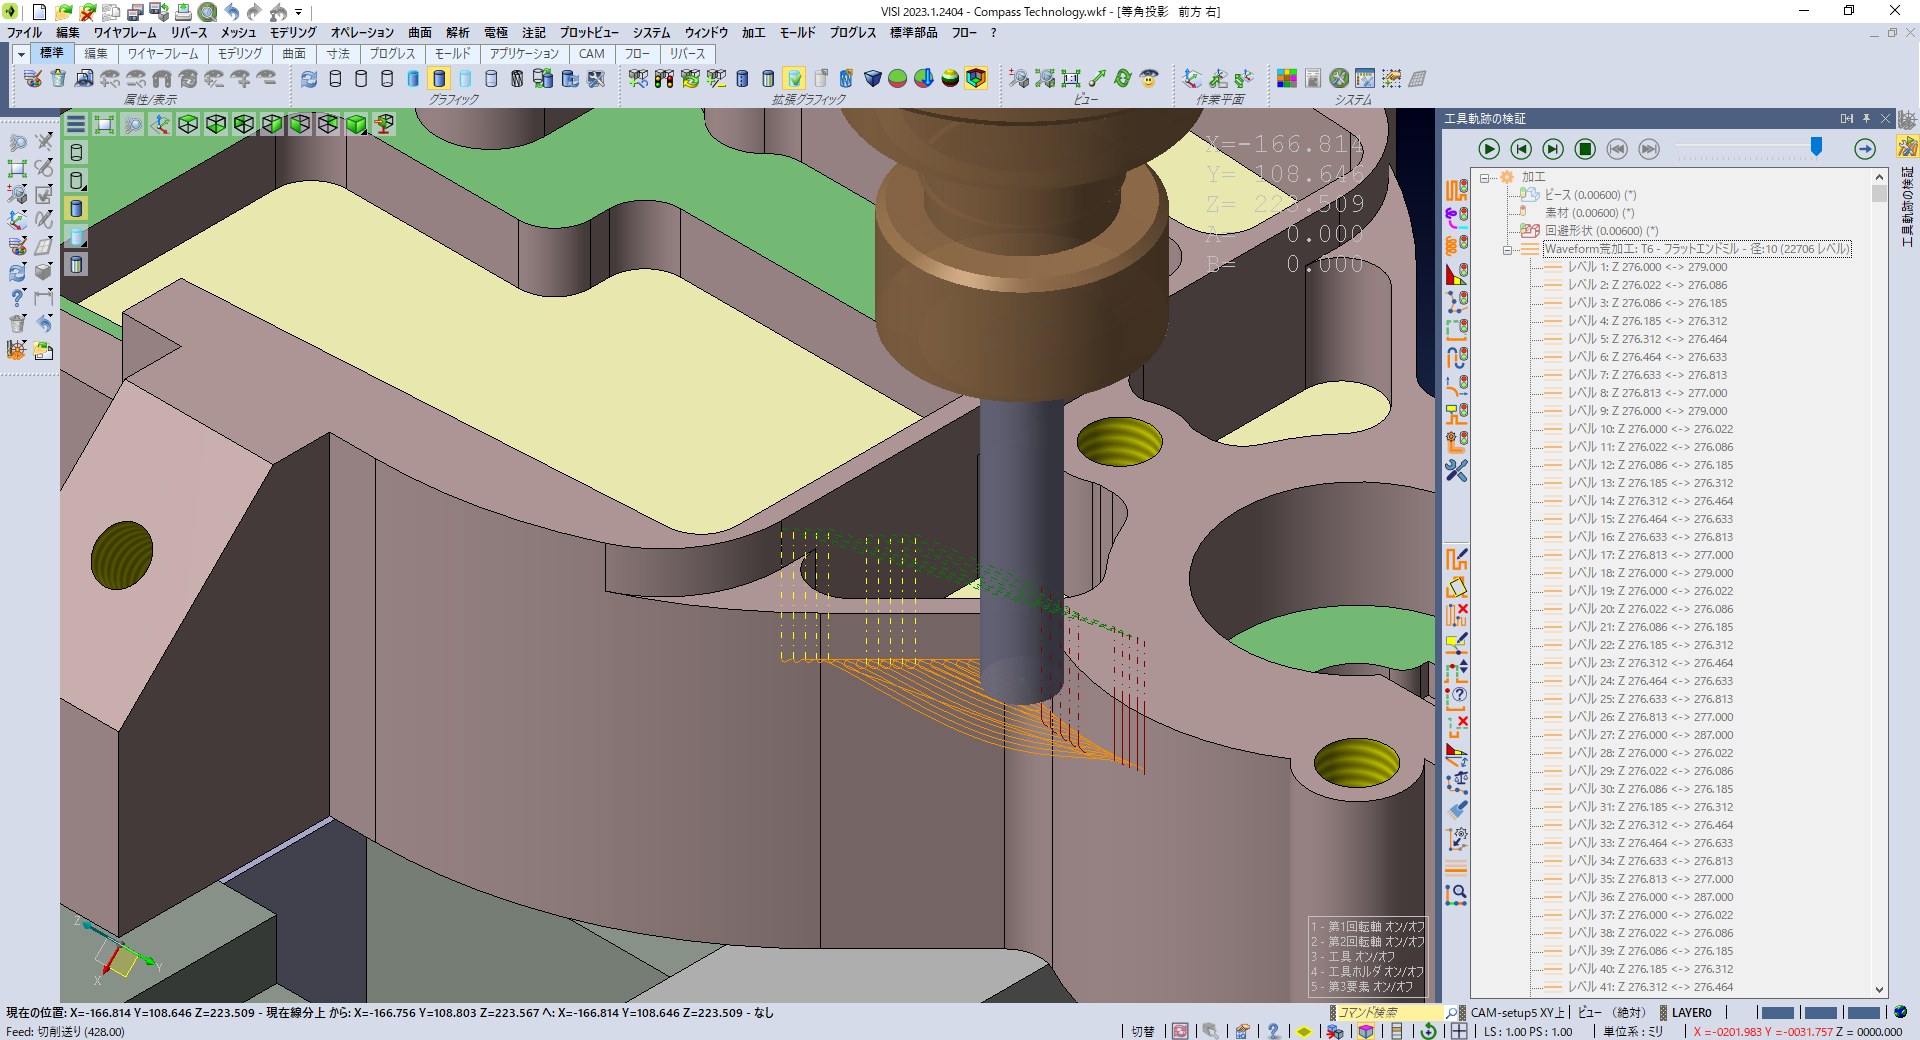The width and height of the screenshot is (1920, 1040).
Task: Click the question mark help icon in left toolbar
Action: [17, 298]
